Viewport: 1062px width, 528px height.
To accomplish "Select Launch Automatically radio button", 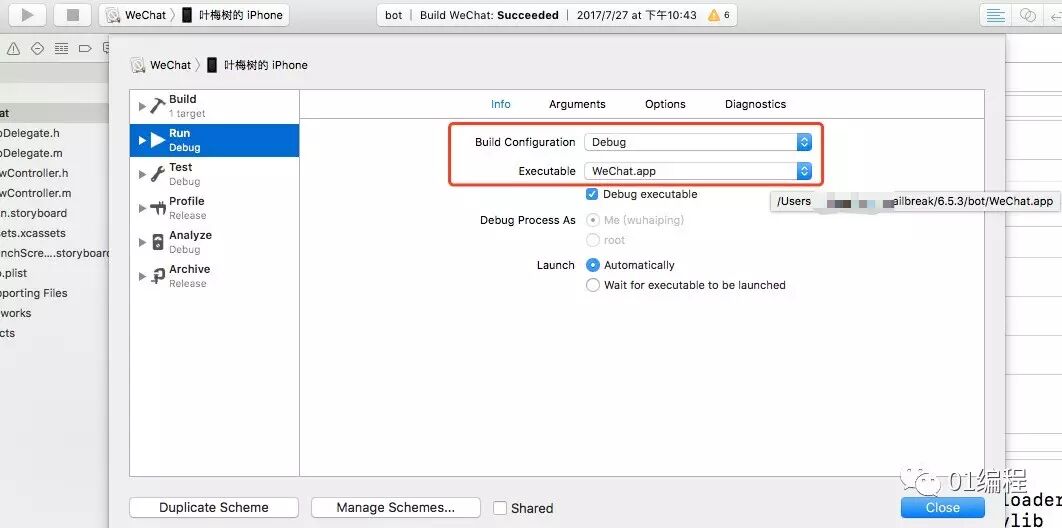I will (x=593, y=265).
